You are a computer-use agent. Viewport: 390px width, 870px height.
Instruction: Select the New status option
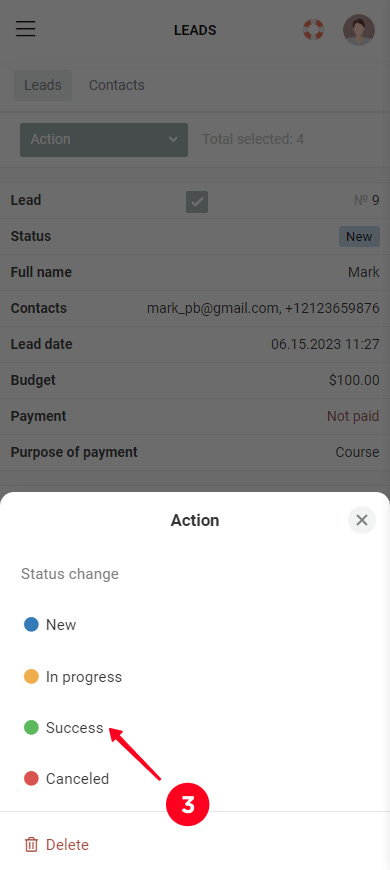click(x=61, y=625)
